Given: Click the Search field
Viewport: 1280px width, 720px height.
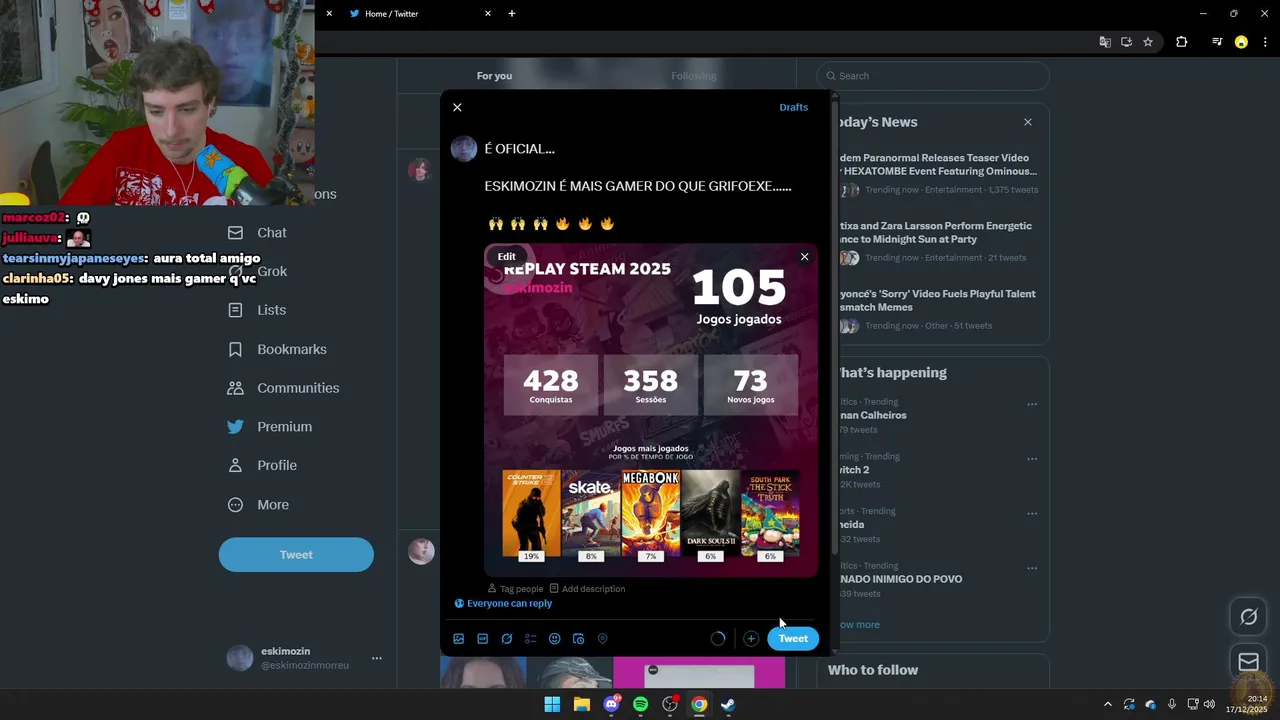Looking at the screenshot, I should [x=933, y=76].
